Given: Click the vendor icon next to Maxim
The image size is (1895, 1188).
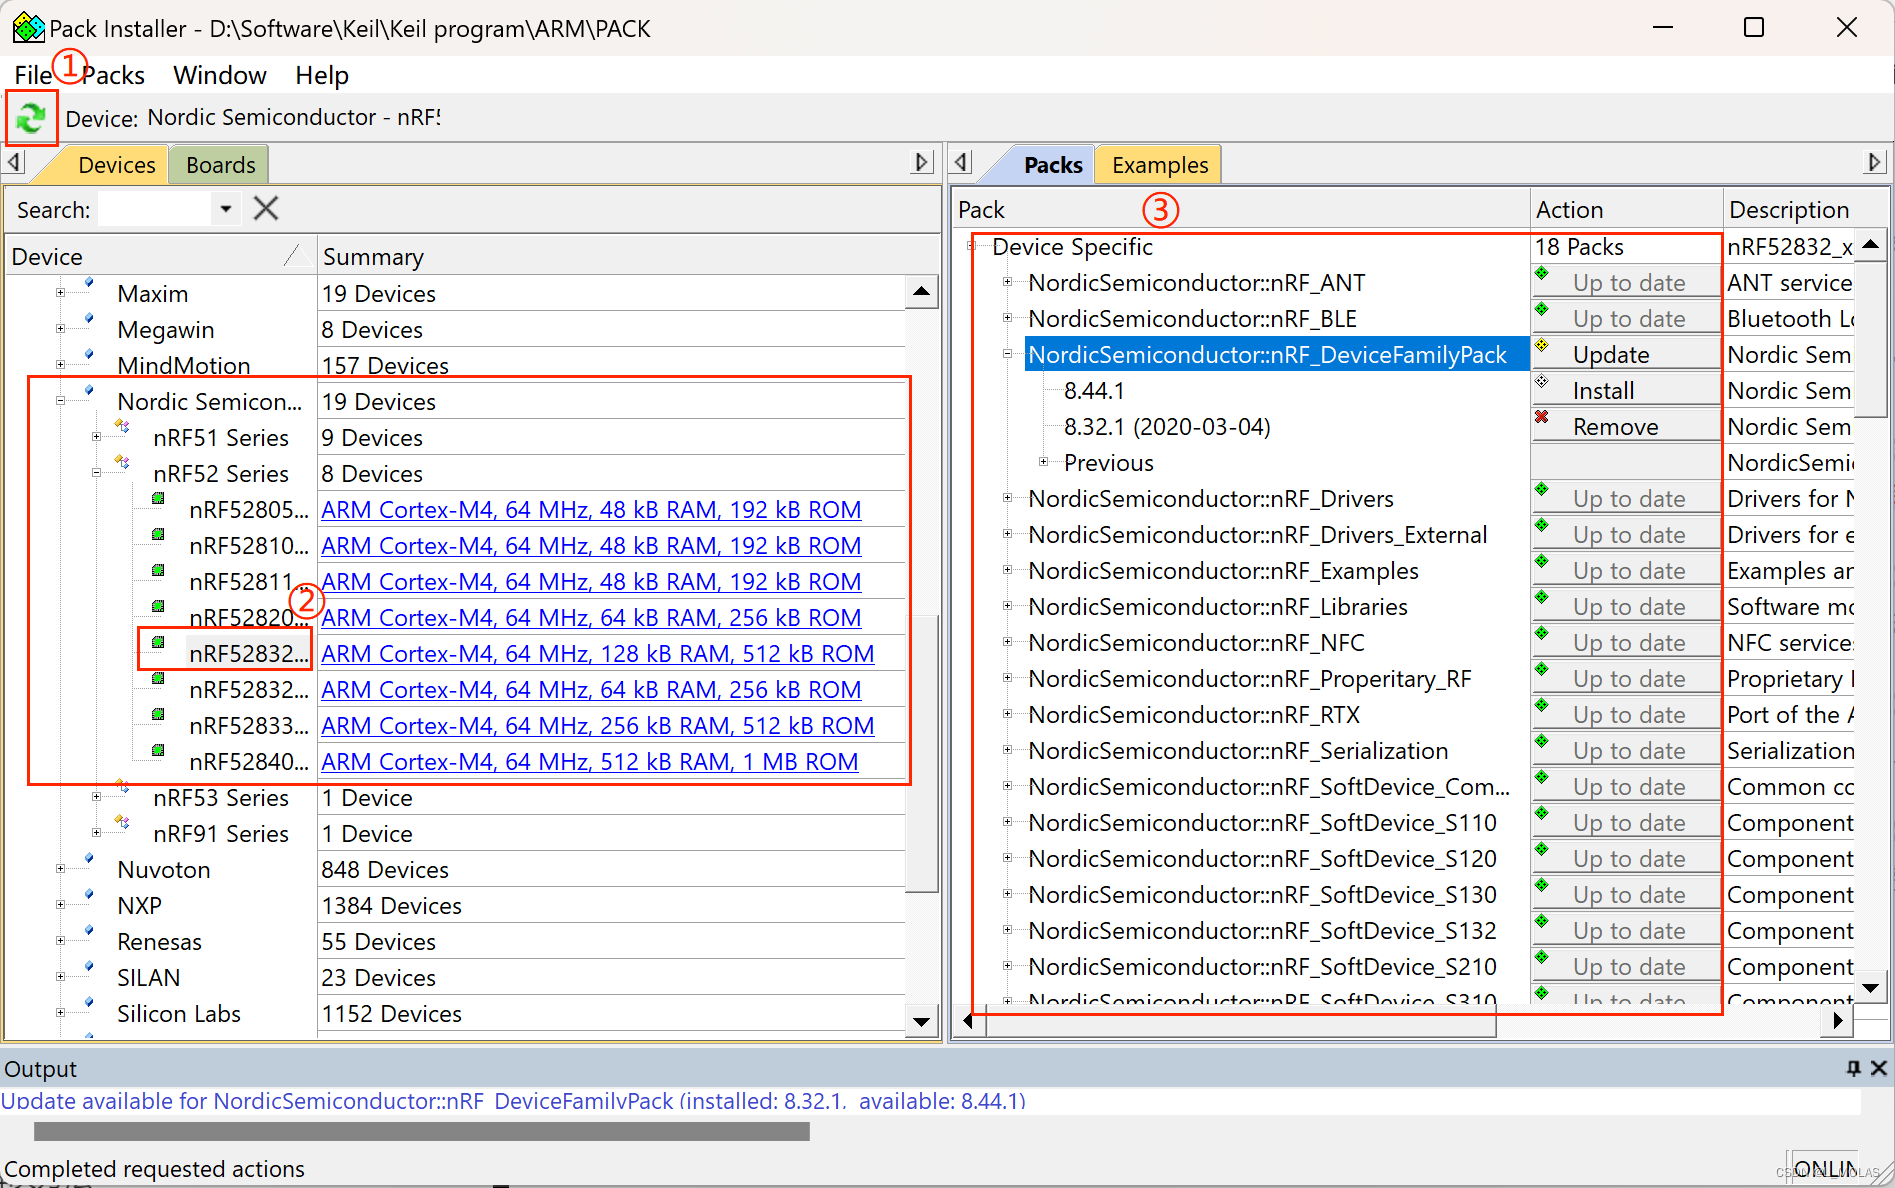Looking at the screenshot, I should 89,283.
